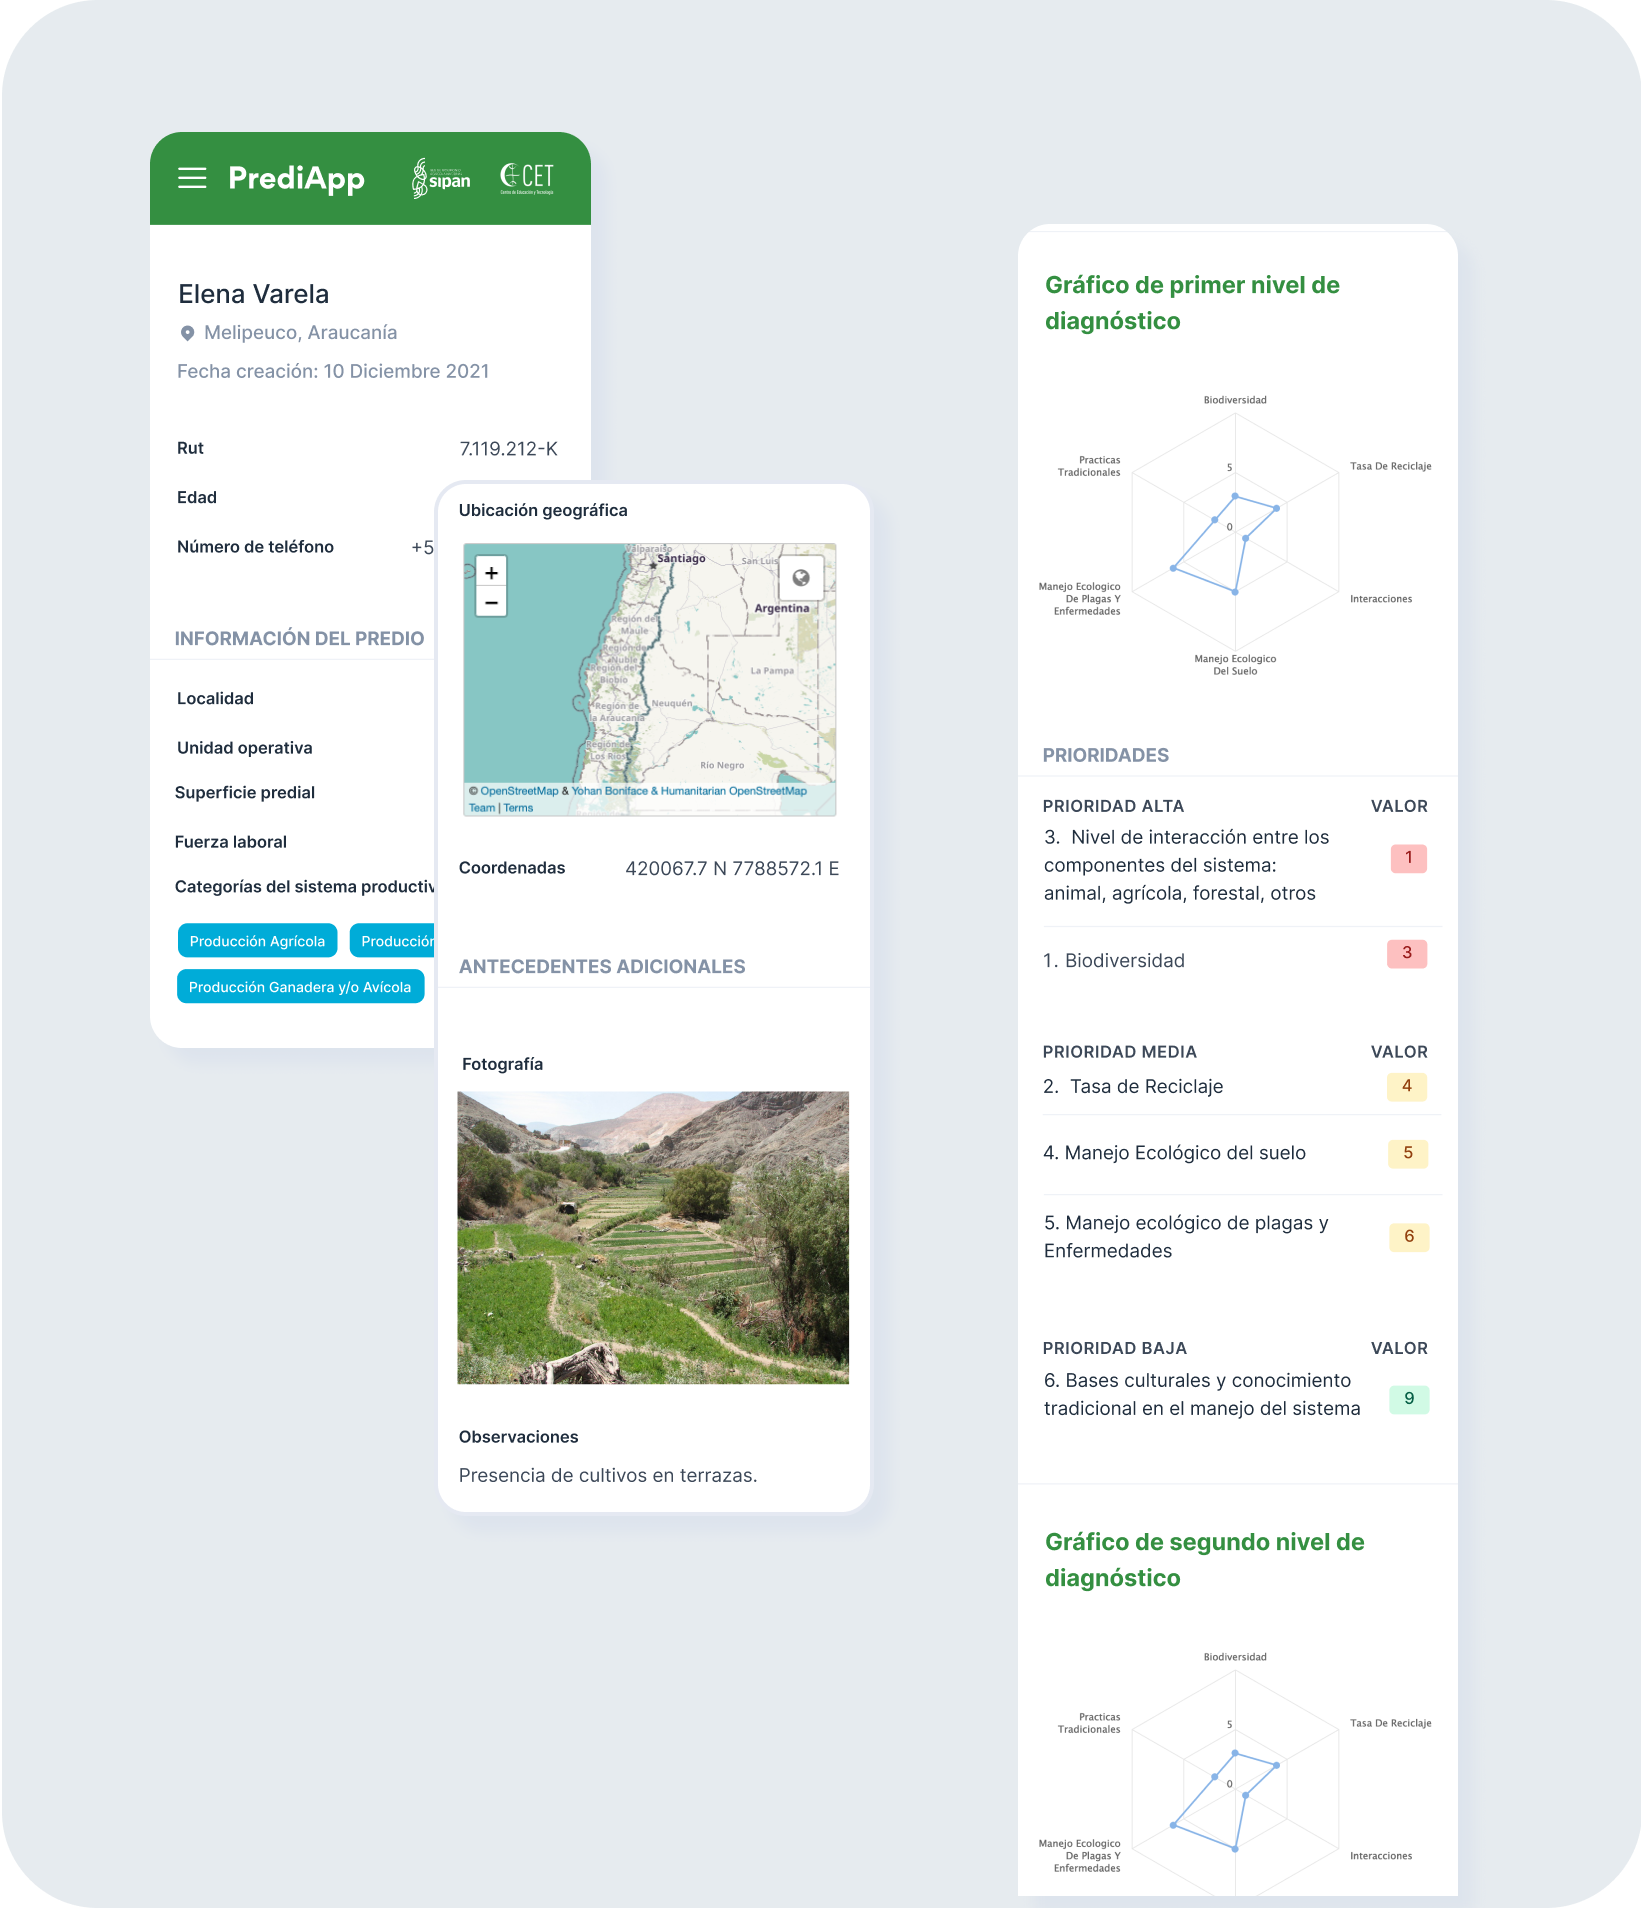Select the Producción Ganadera y/o Avícola tag
The image size is (1641, 1908).
[x=300, y=987]
